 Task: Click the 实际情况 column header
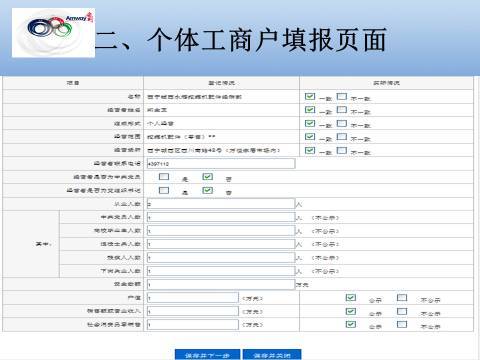386,83
